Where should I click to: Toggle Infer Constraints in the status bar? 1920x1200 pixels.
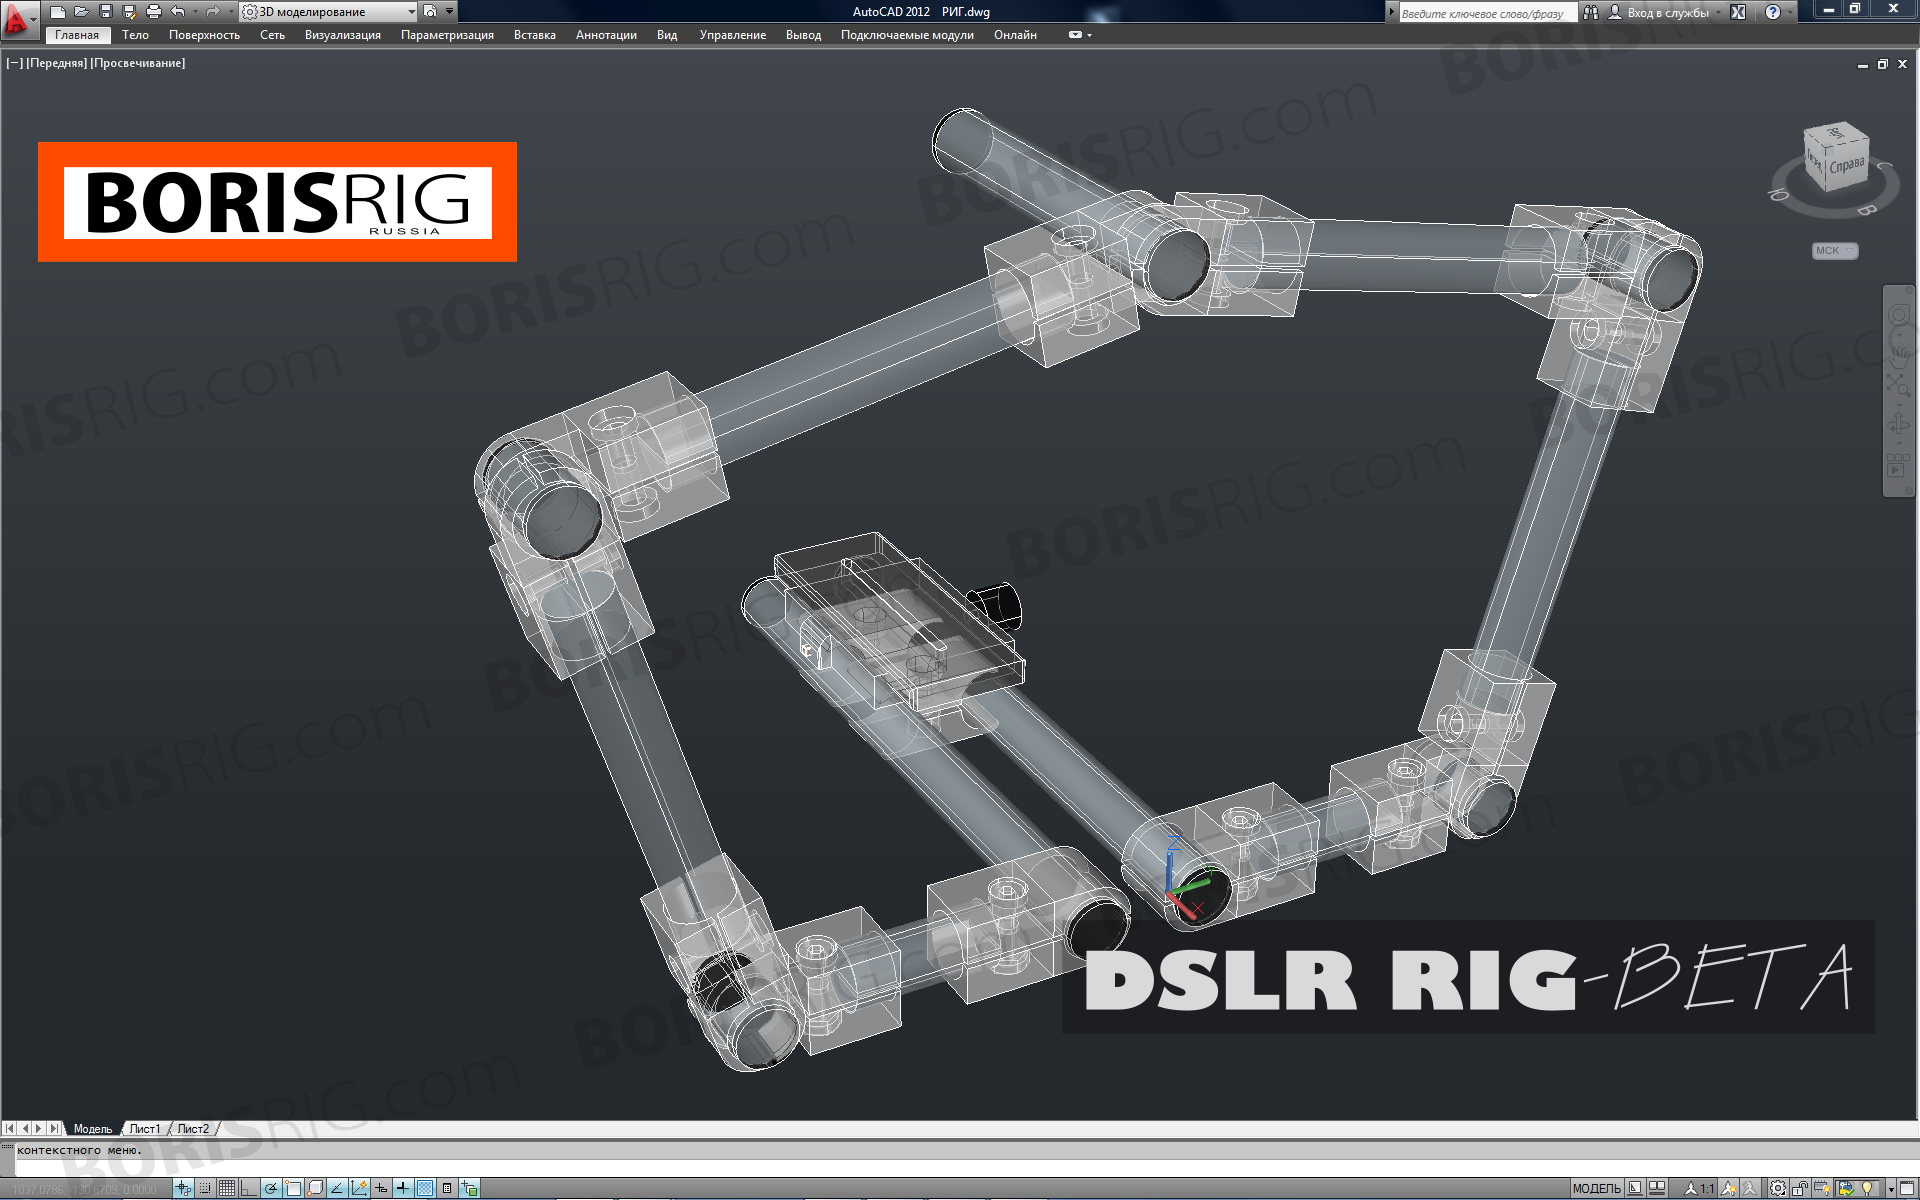(x=183, y=1188)
